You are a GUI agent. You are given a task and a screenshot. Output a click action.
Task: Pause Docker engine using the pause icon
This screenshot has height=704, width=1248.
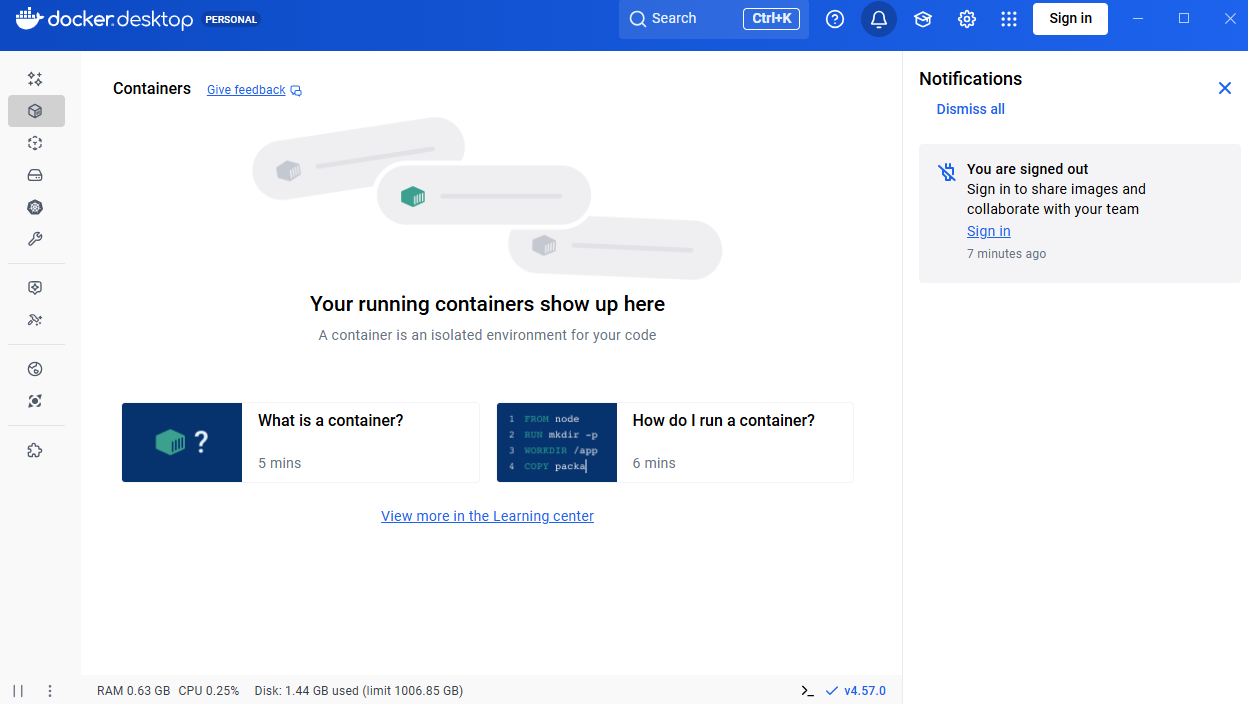[x=18, y=691]
